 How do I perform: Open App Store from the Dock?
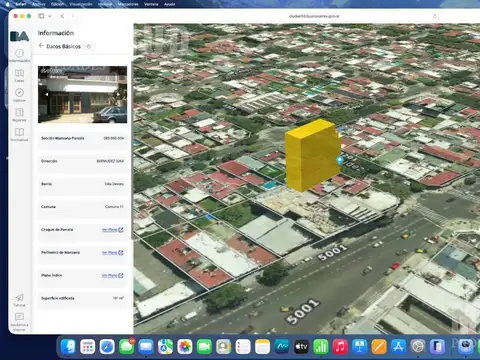point(398,347)
